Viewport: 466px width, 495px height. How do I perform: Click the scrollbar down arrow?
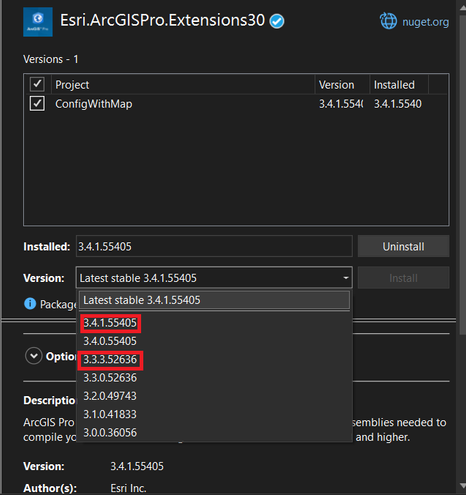tap(462, 485)
